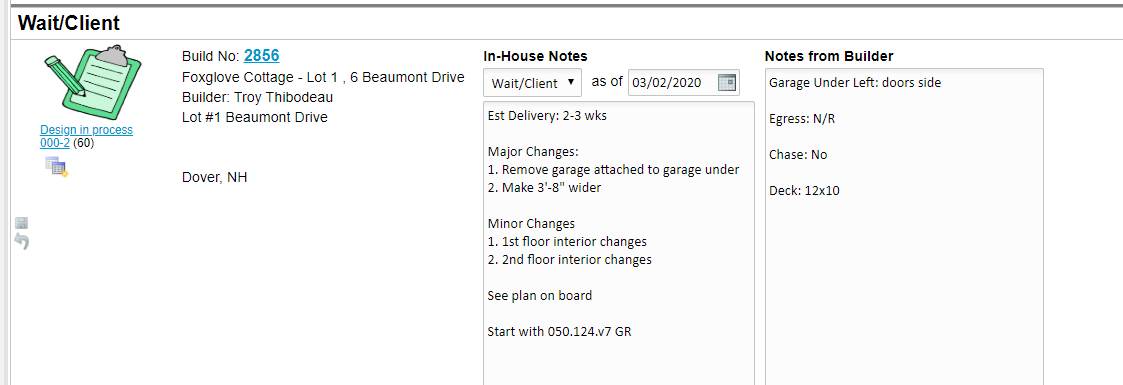1123x385 pixels.
Task: Click the Notes from Builder label
Action: (829, 56)
